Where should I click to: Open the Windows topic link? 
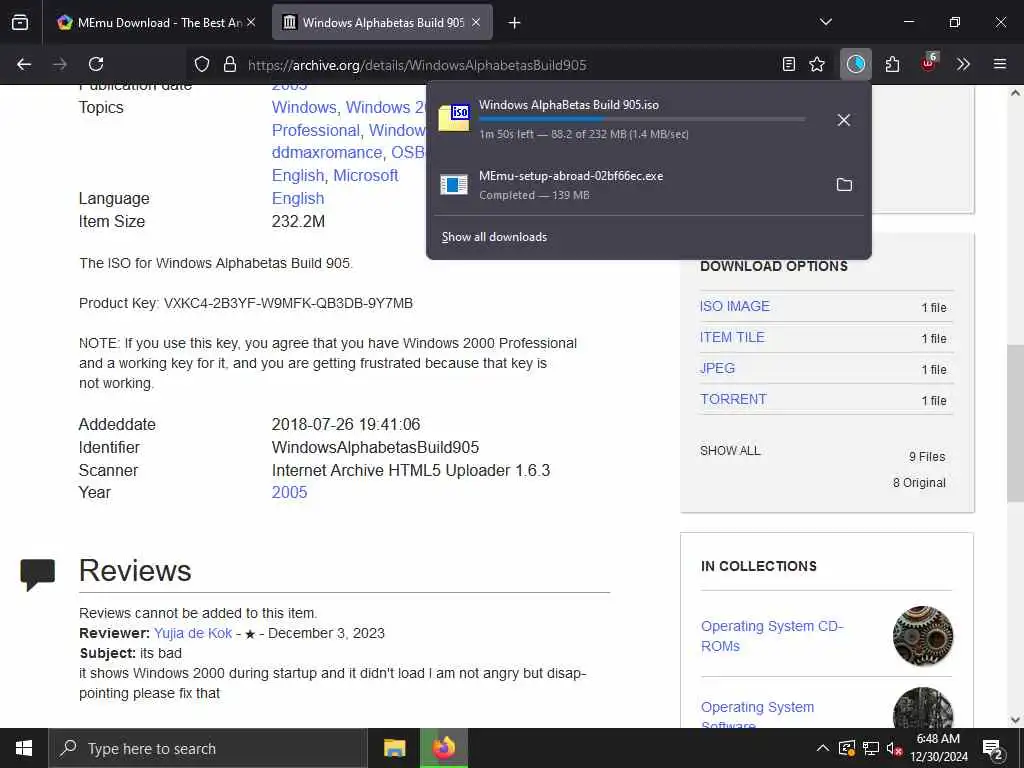304,107
